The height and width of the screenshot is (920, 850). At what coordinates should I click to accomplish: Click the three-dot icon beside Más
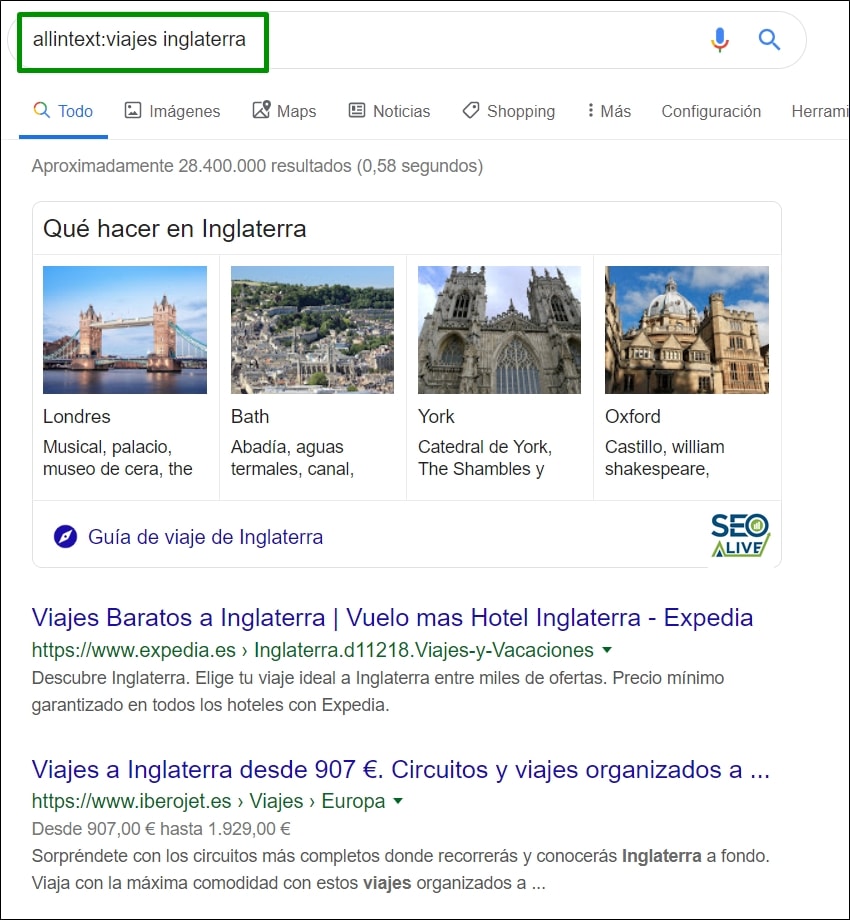coord(590,111)
